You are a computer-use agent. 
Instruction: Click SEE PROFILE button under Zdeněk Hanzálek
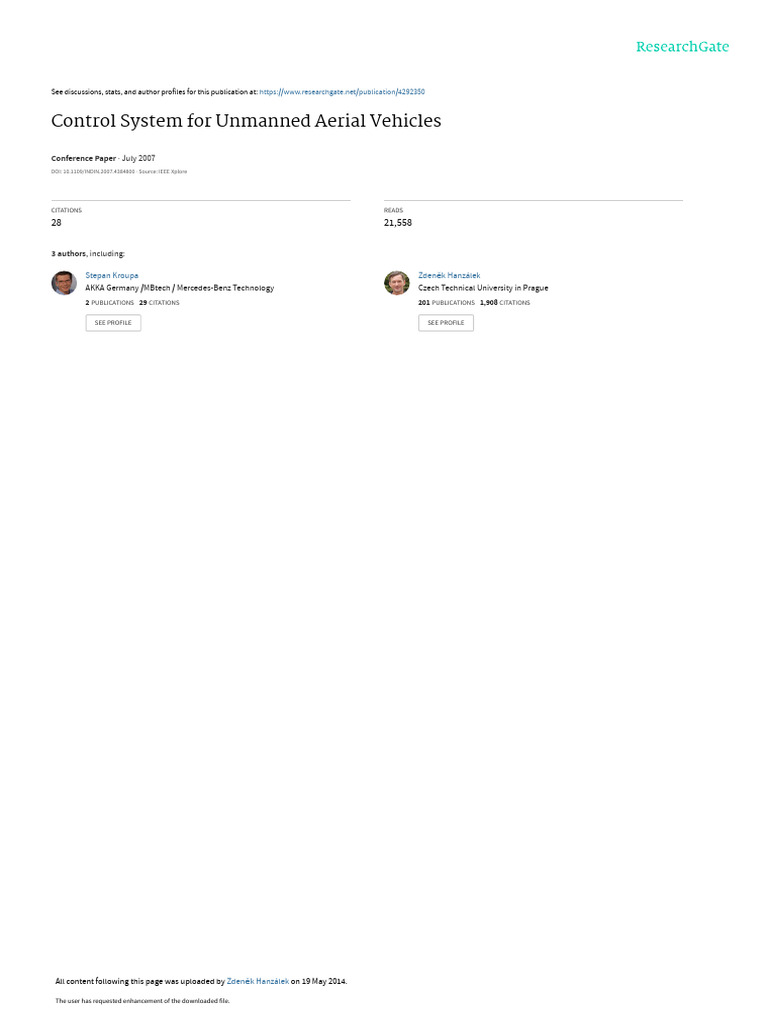[446, 323]
